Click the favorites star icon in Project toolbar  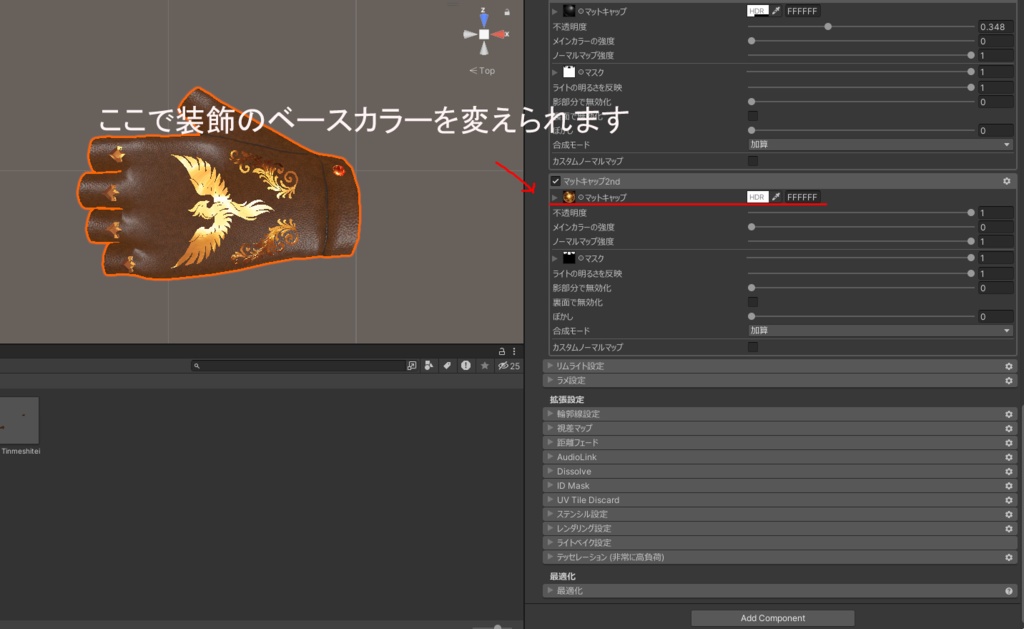click(x=485, y=366)
